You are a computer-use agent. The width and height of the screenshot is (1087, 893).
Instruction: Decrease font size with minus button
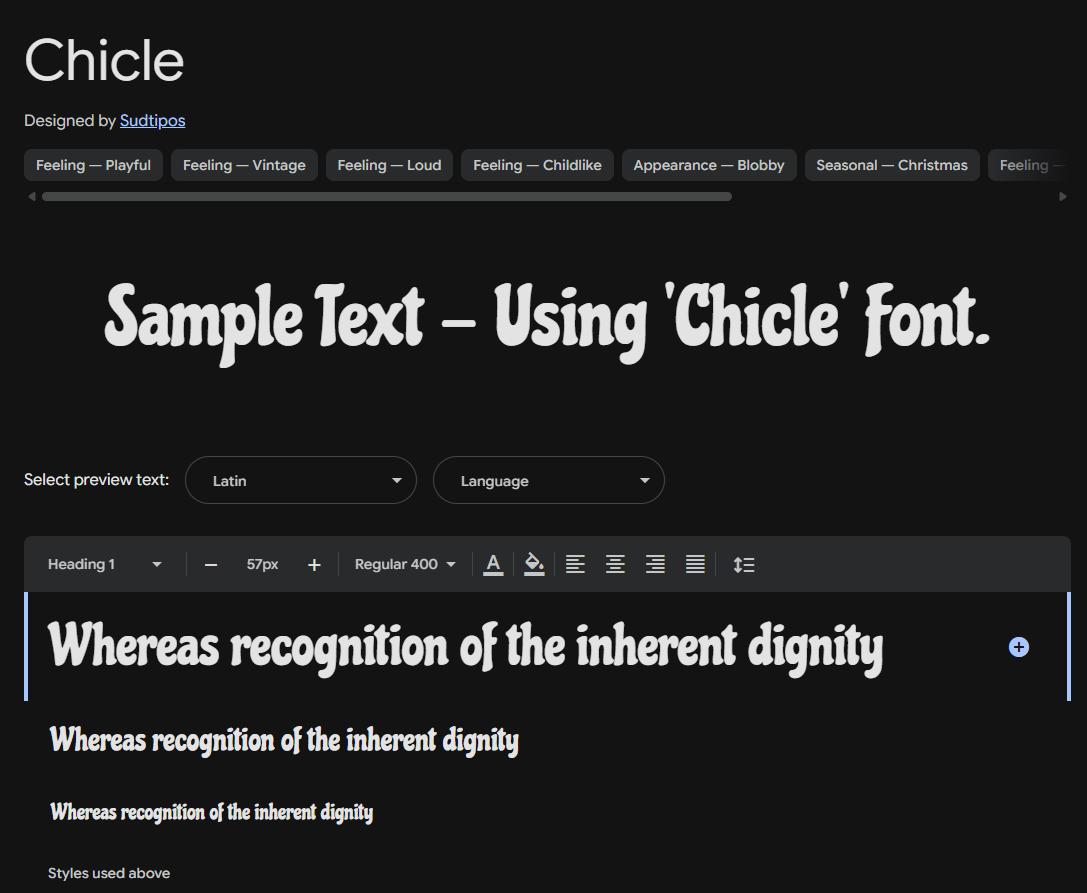(211, 565)
